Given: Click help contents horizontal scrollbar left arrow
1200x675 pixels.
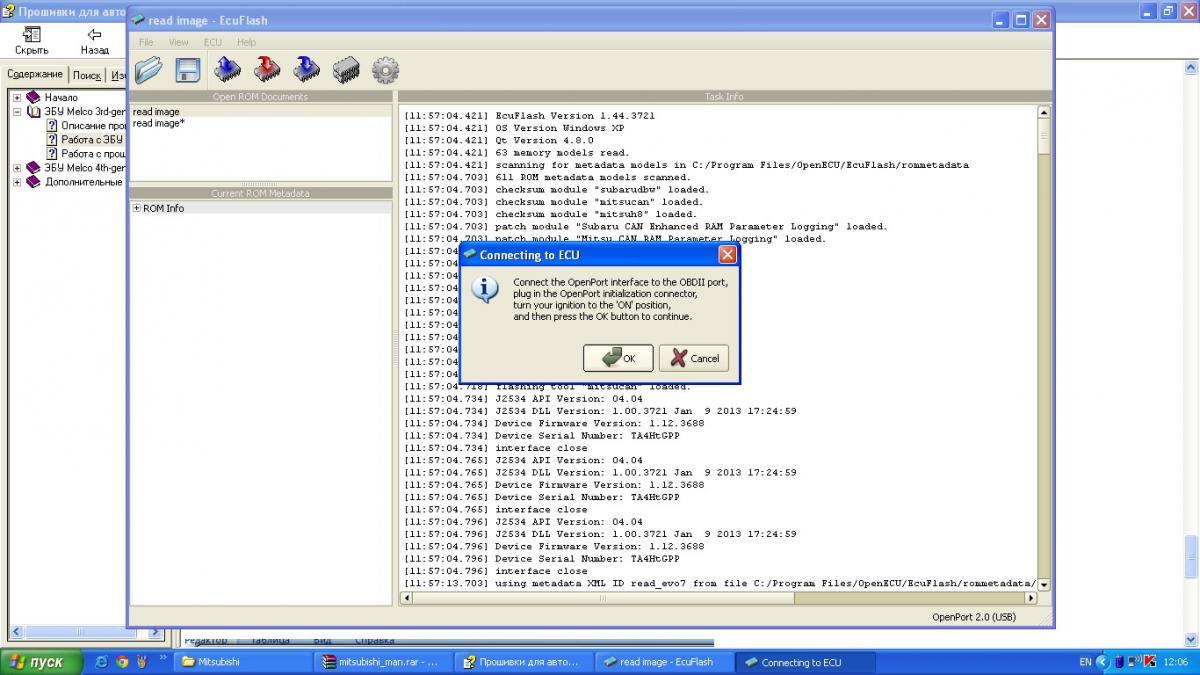Looking at the screenshot, I should point(15,633).
